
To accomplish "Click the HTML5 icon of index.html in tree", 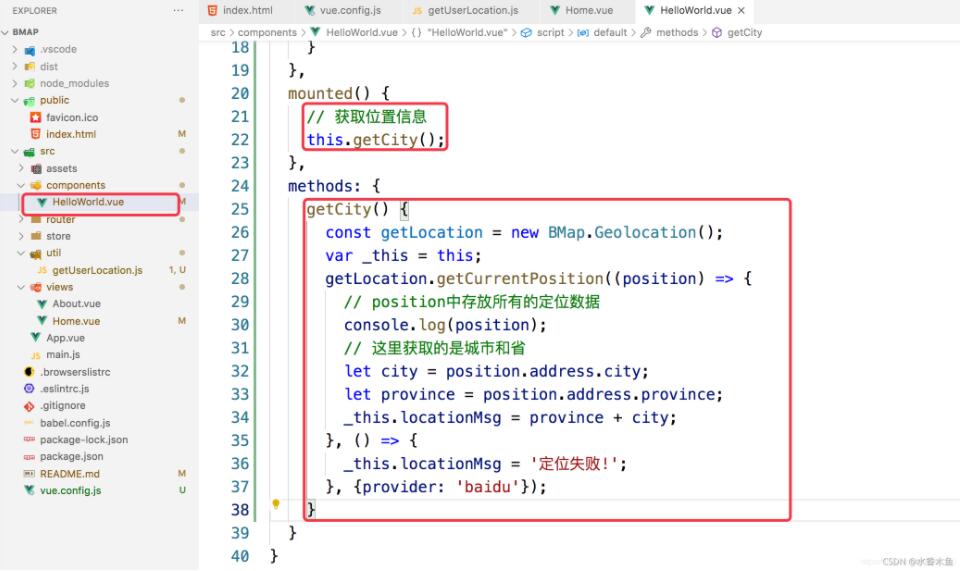I will click(x=36, y=134).
